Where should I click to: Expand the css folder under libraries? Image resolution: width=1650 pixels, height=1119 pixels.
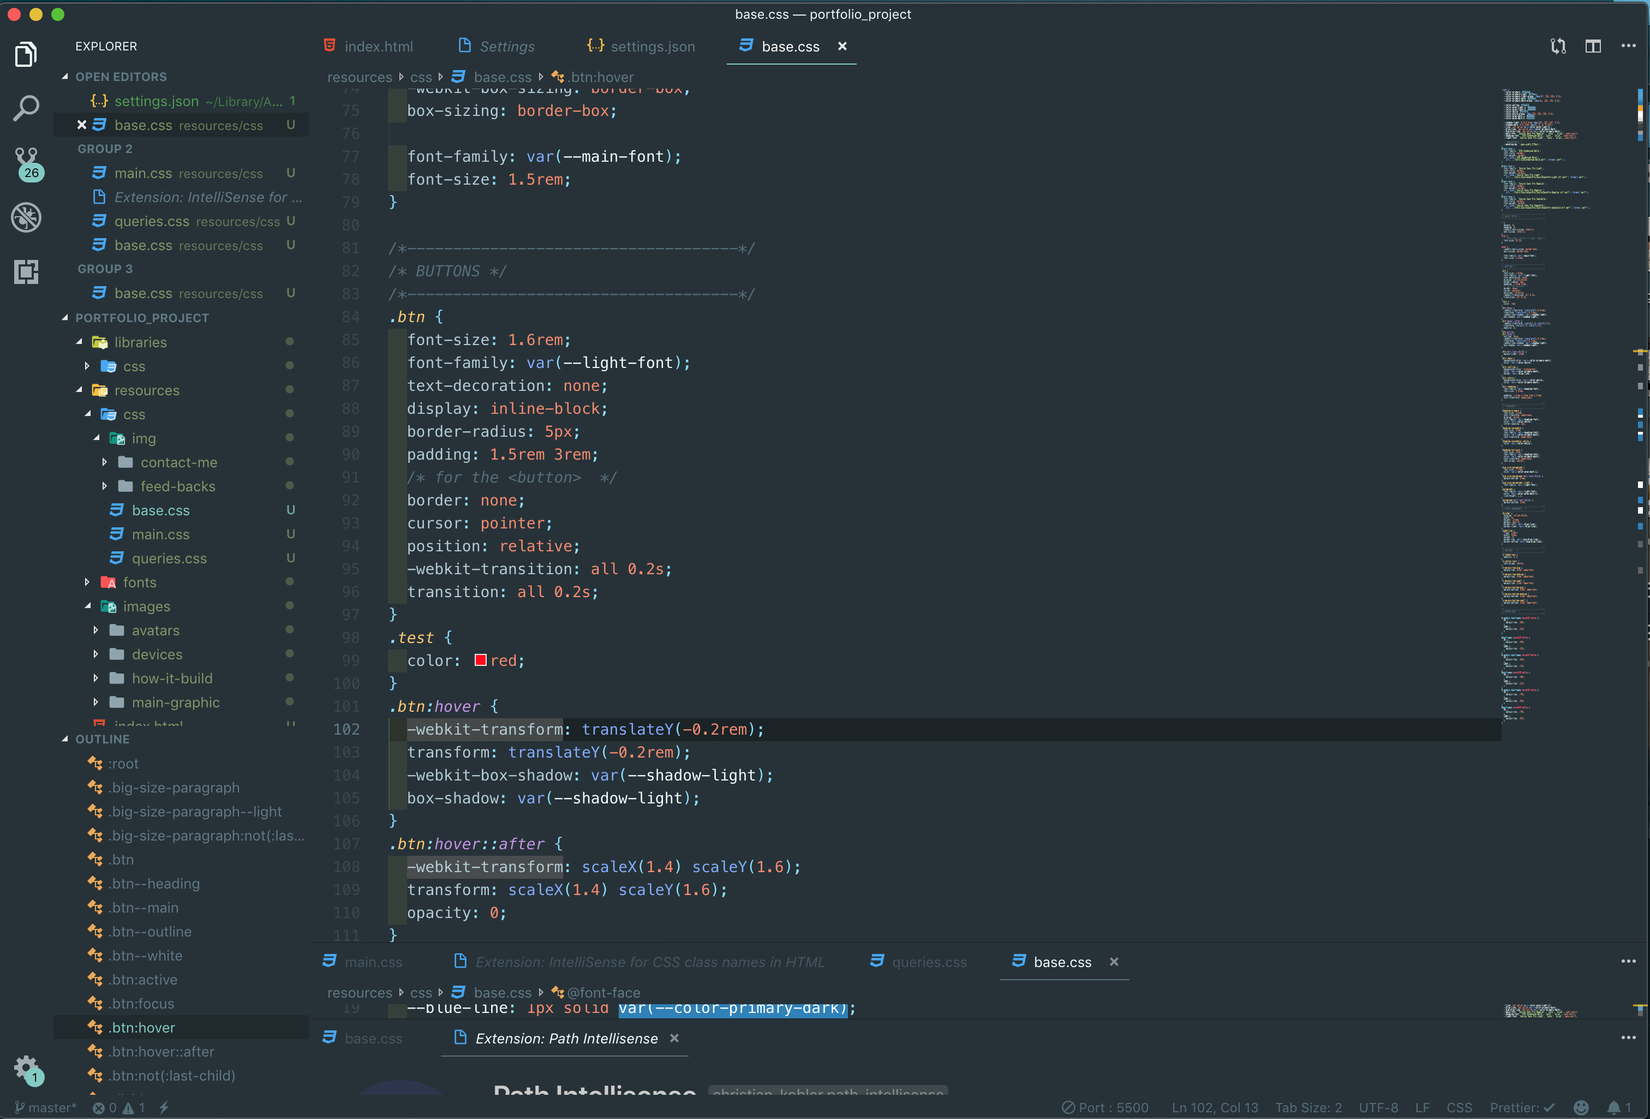click(x=88, y=366)
